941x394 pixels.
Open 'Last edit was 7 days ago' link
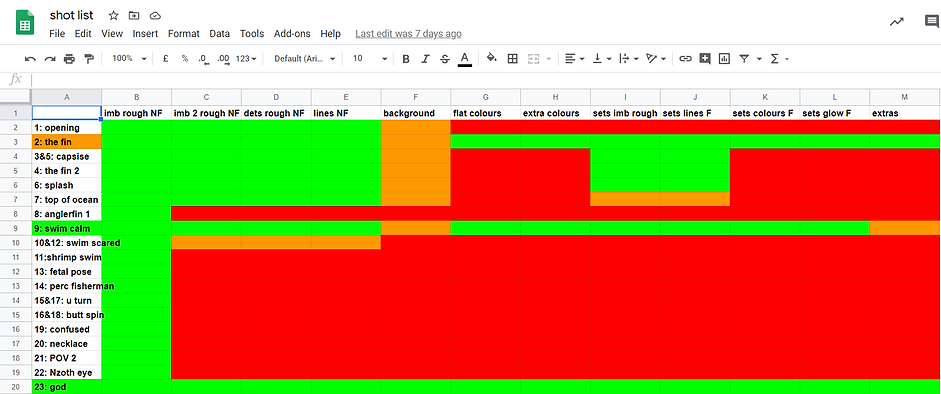click(408, 34)
